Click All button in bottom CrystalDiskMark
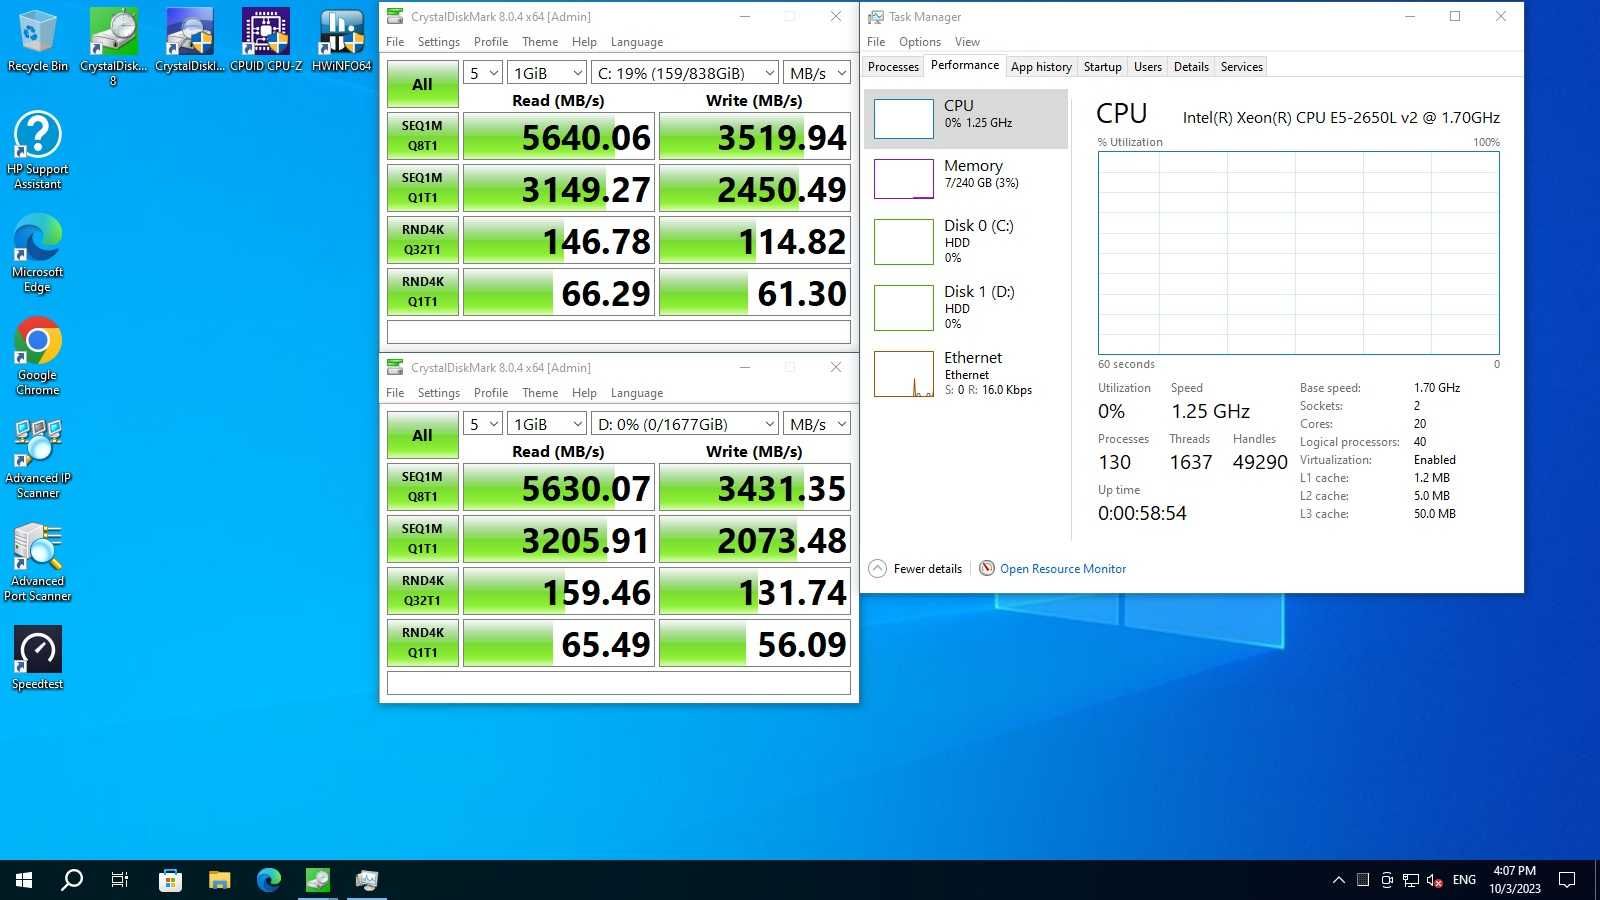Viewport: 1600px width, 900px height. point(422,435)
